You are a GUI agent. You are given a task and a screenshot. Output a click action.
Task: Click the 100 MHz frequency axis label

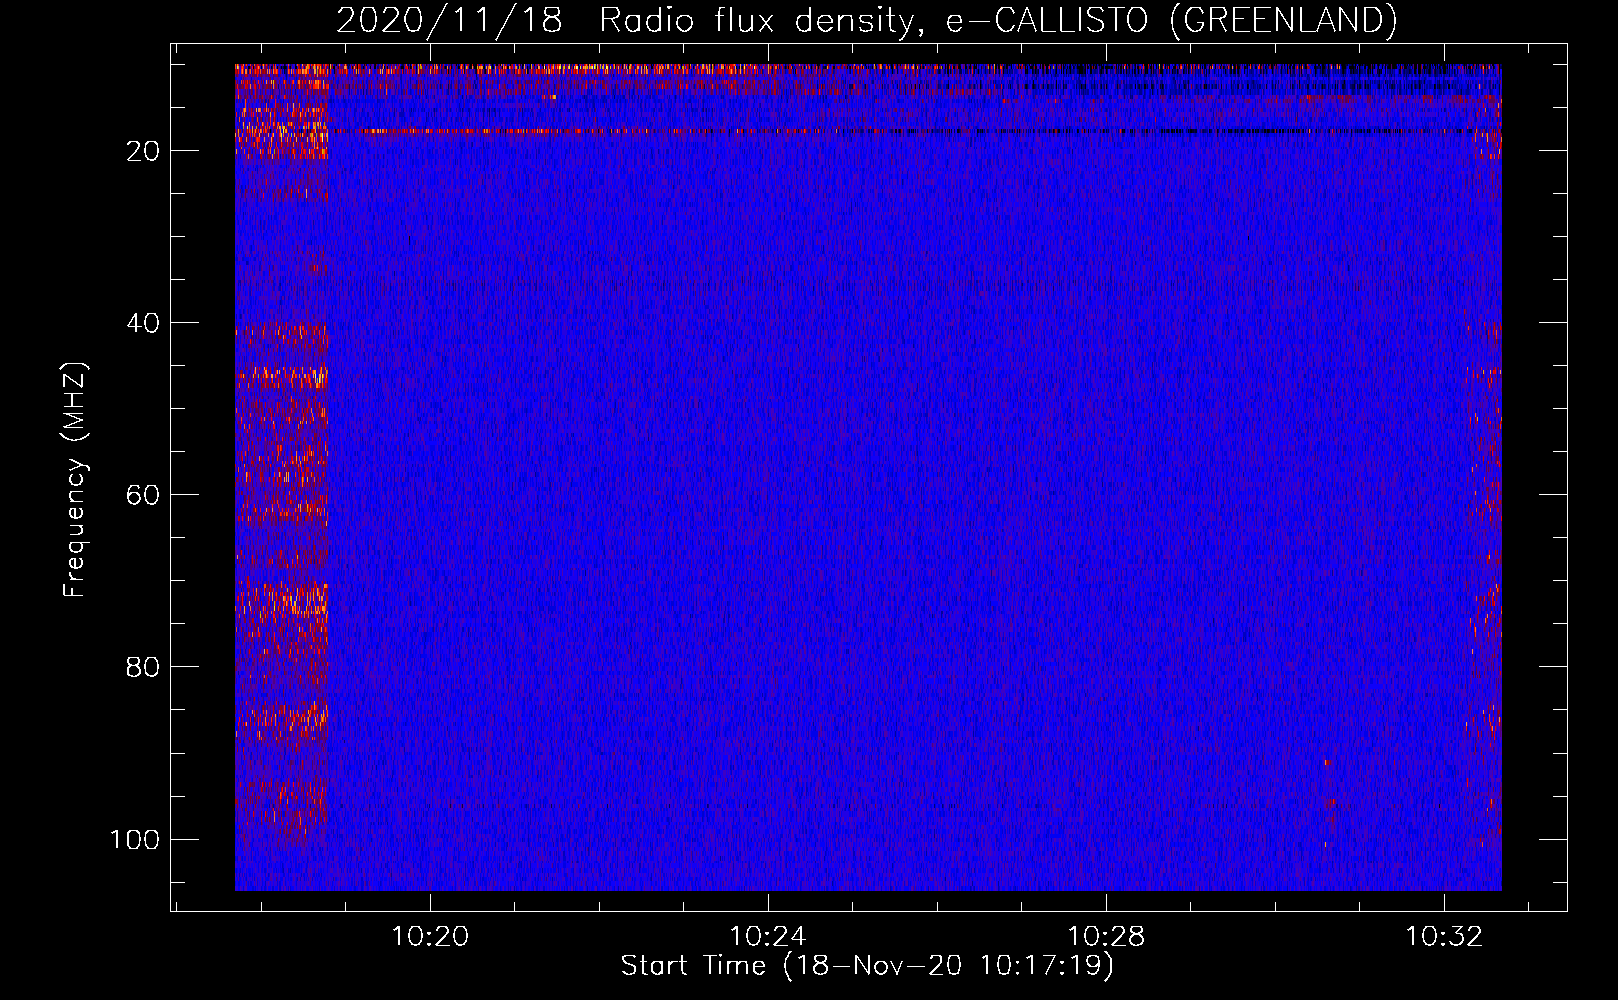coord(135,839)
